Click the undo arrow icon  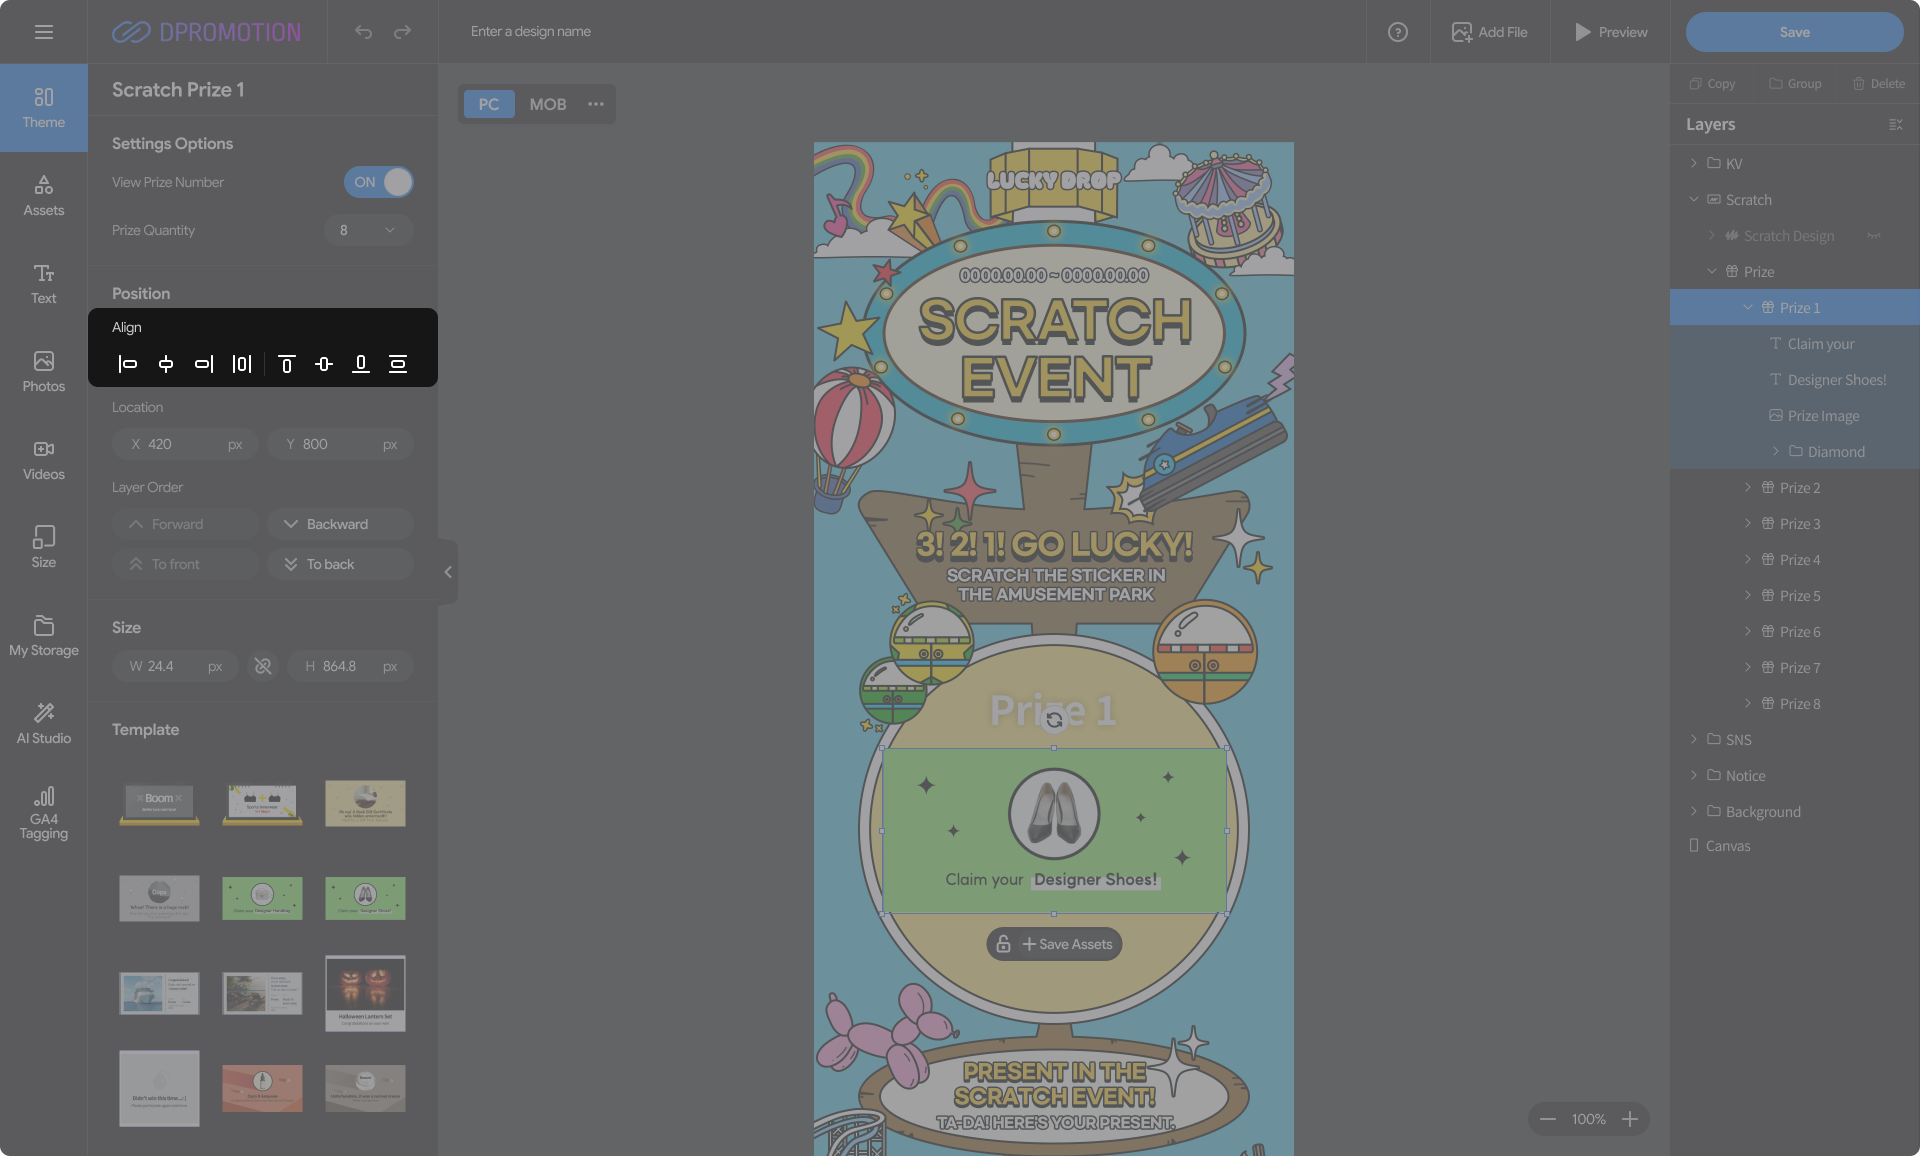click(x=363, y=32)
